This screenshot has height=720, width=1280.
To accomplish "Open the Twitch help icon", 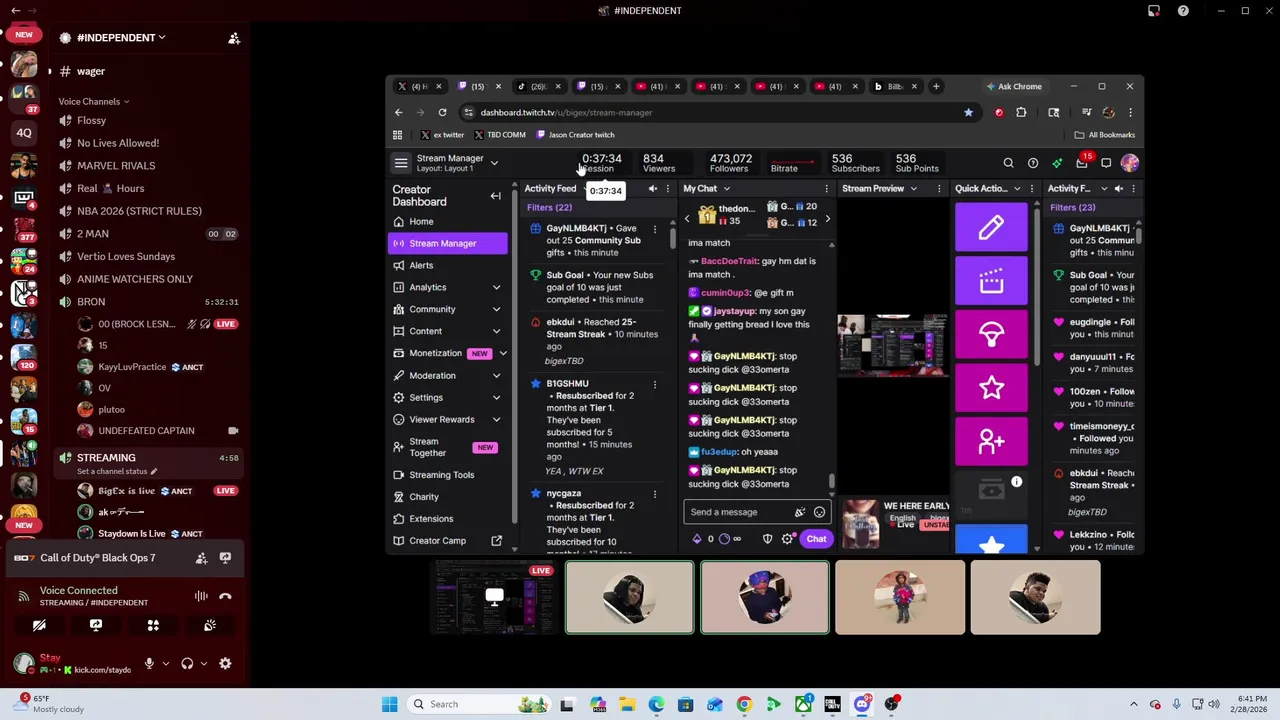I will point(1033,163).
